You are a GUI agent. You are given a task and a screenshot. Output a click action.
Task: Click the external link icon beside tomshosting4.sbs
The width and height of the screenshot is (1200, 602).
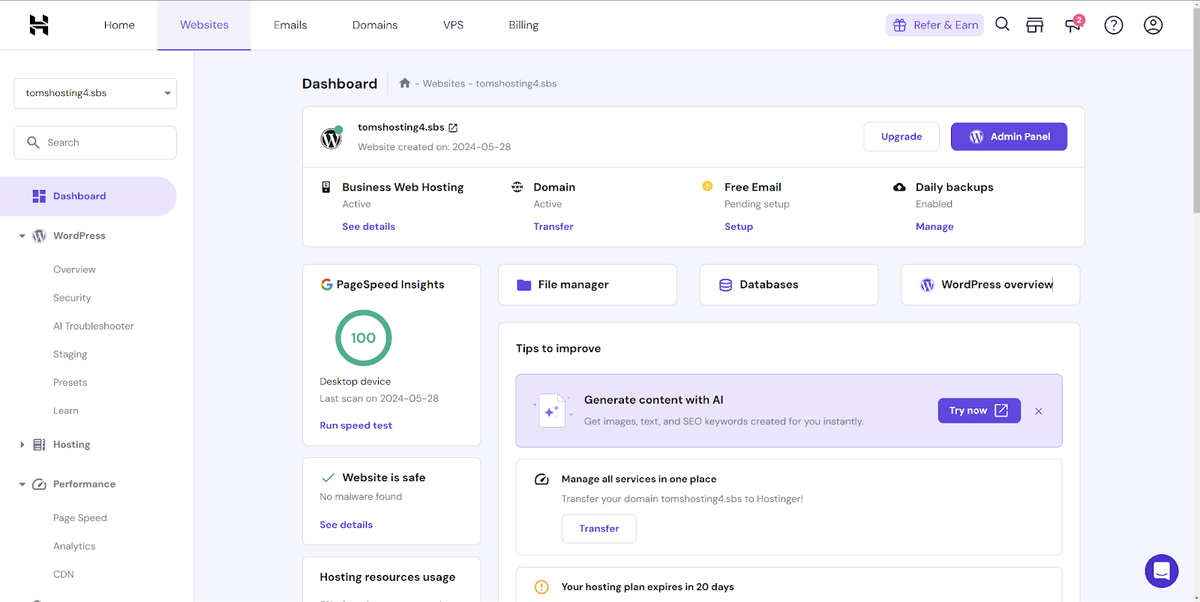pyautogui.click(x=455, y=127)
